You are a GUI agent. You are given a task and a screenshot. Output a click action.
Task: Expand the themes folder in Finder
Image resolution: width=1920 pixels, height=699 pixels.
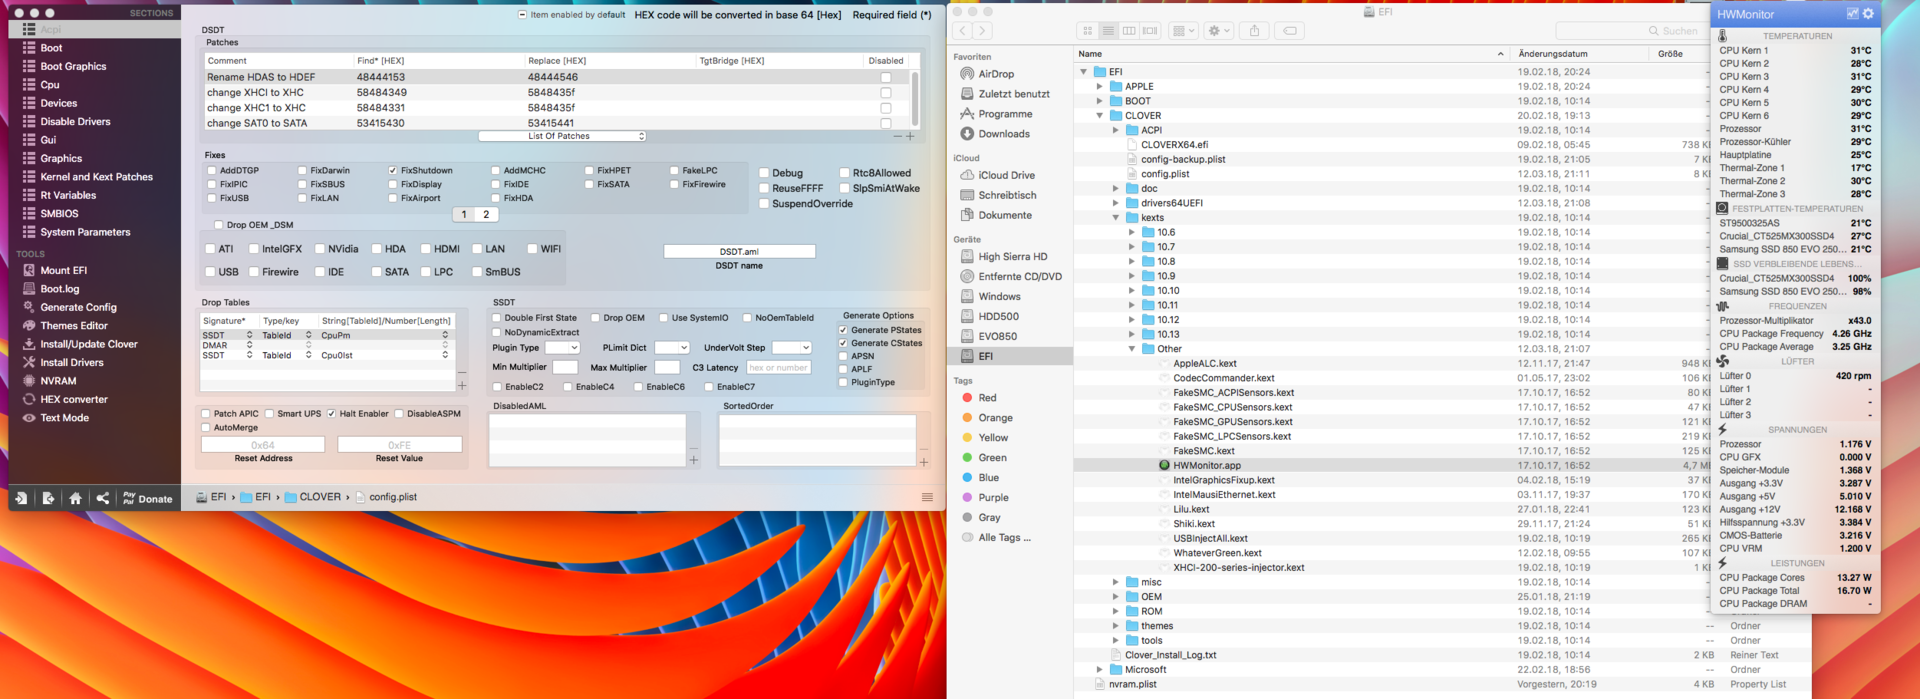pos(1115,626)
